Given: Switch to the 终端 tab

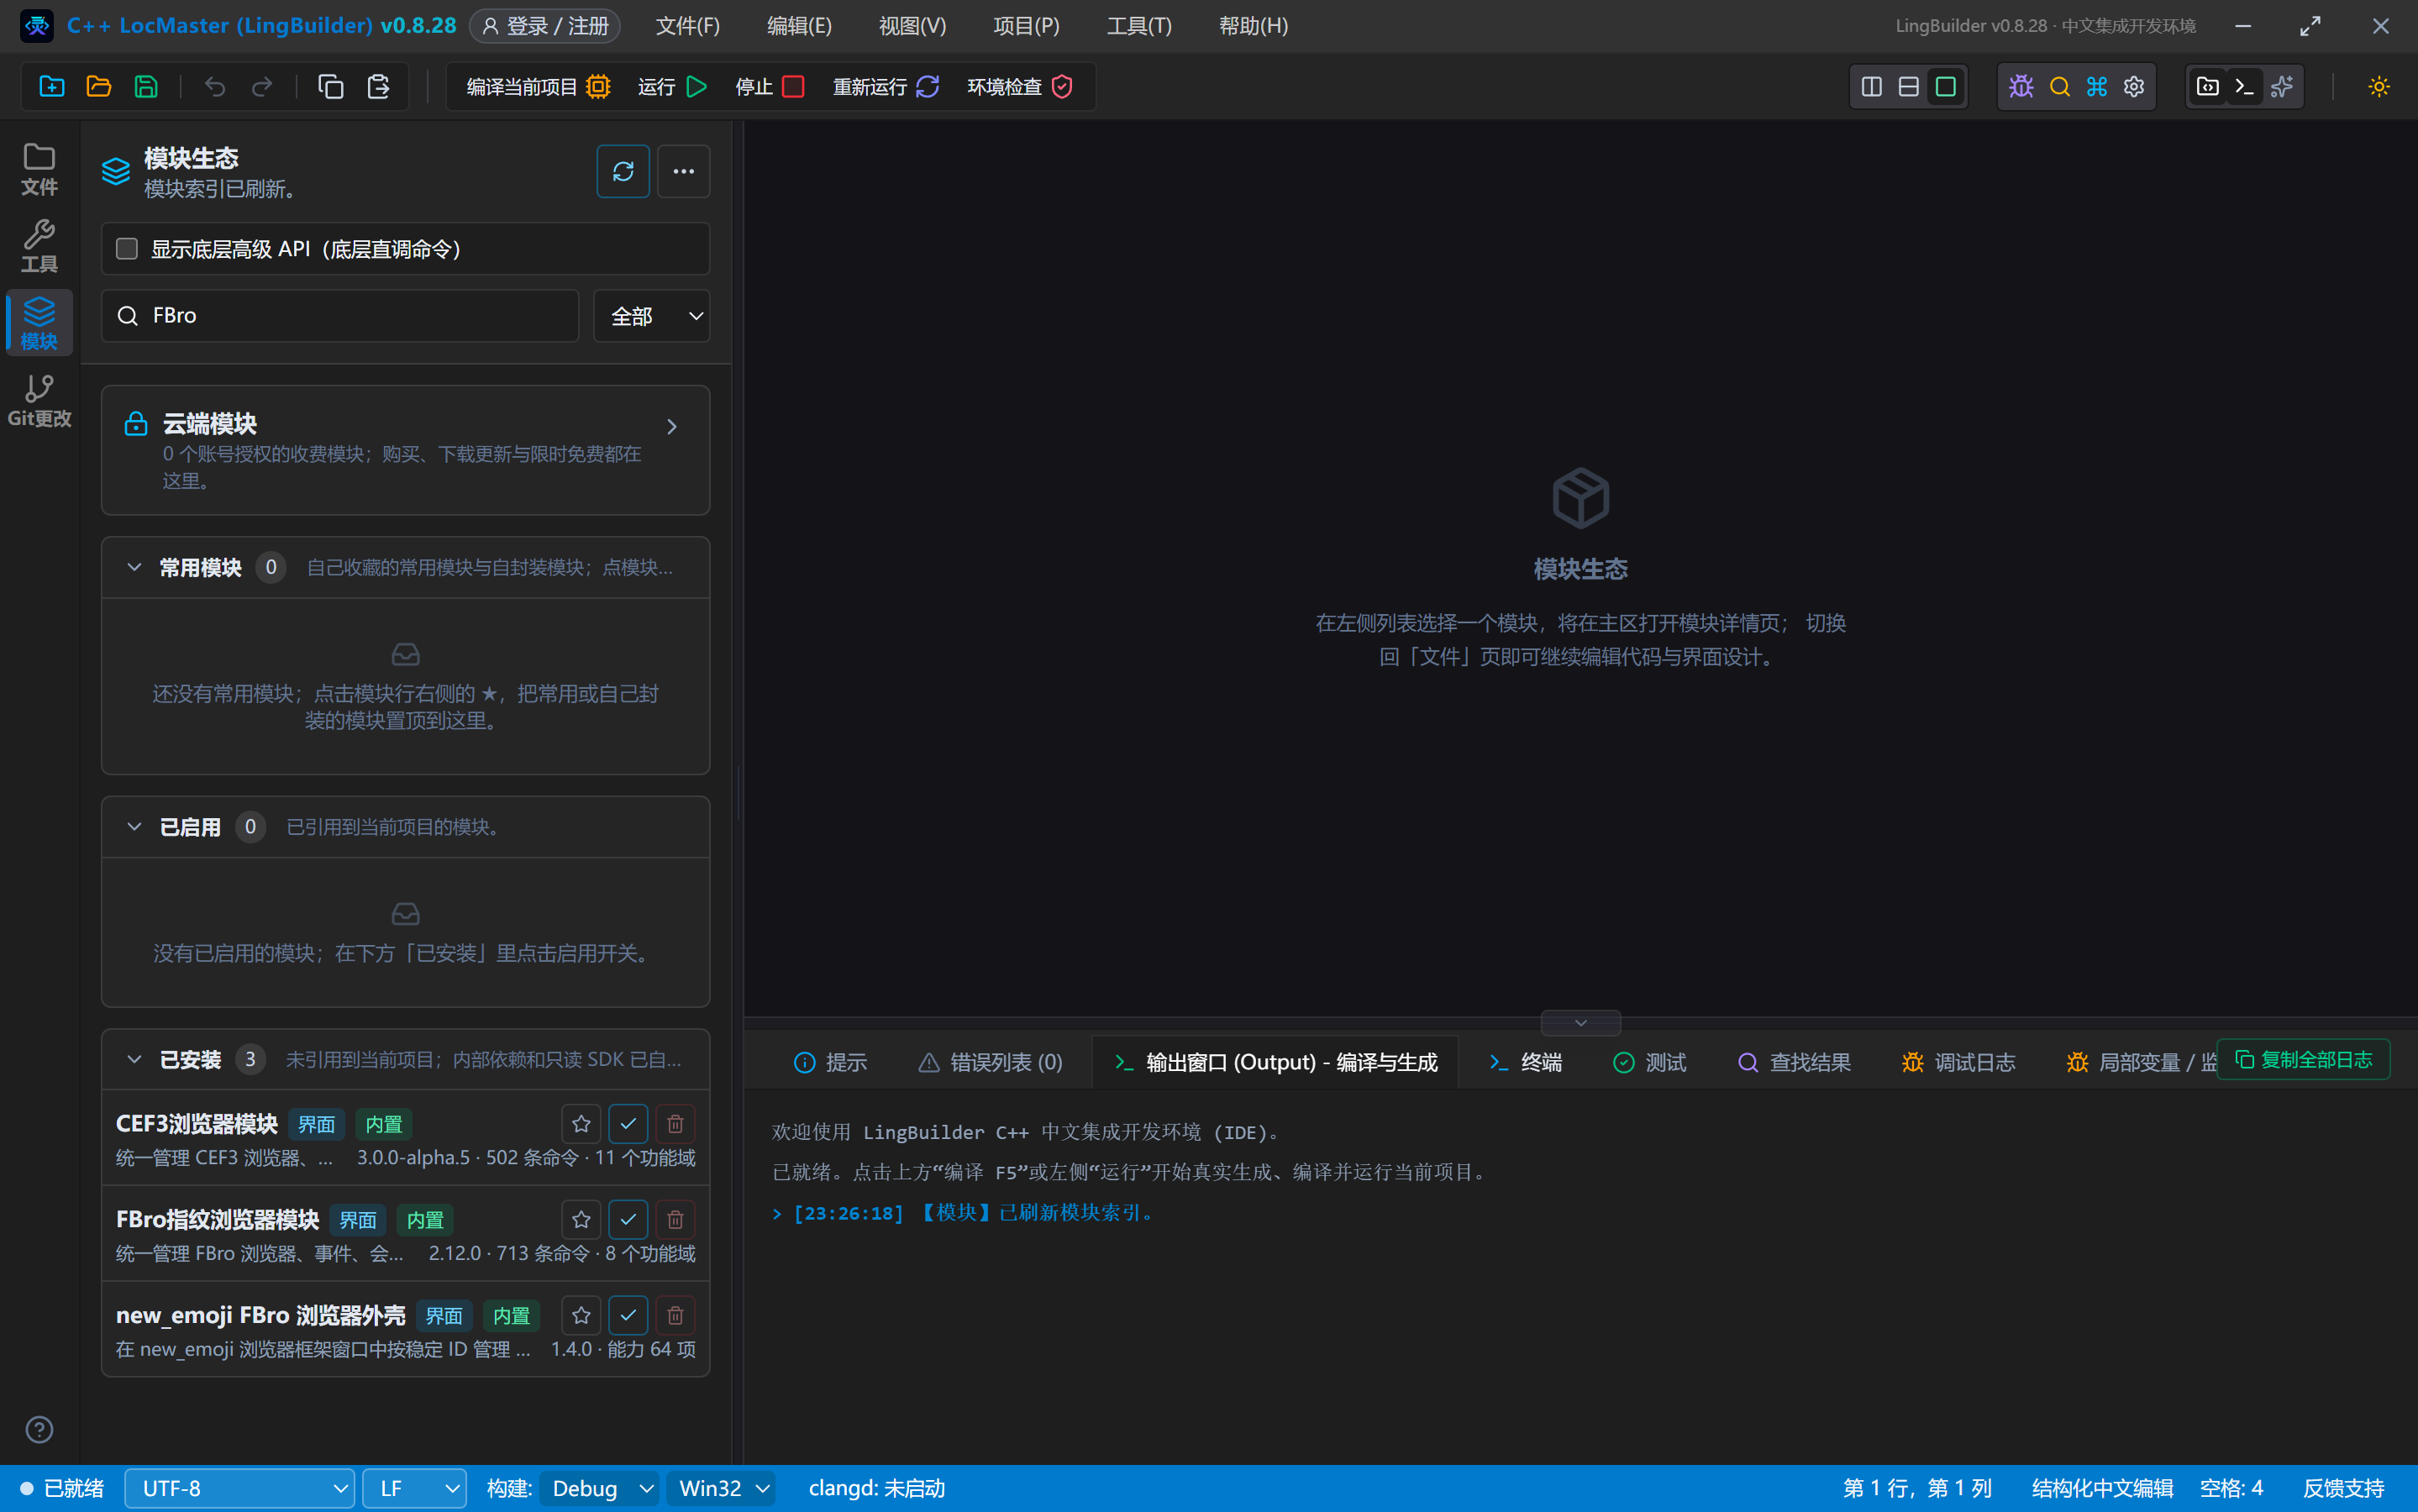Looking at the screenshot, I should 1526,1062.
